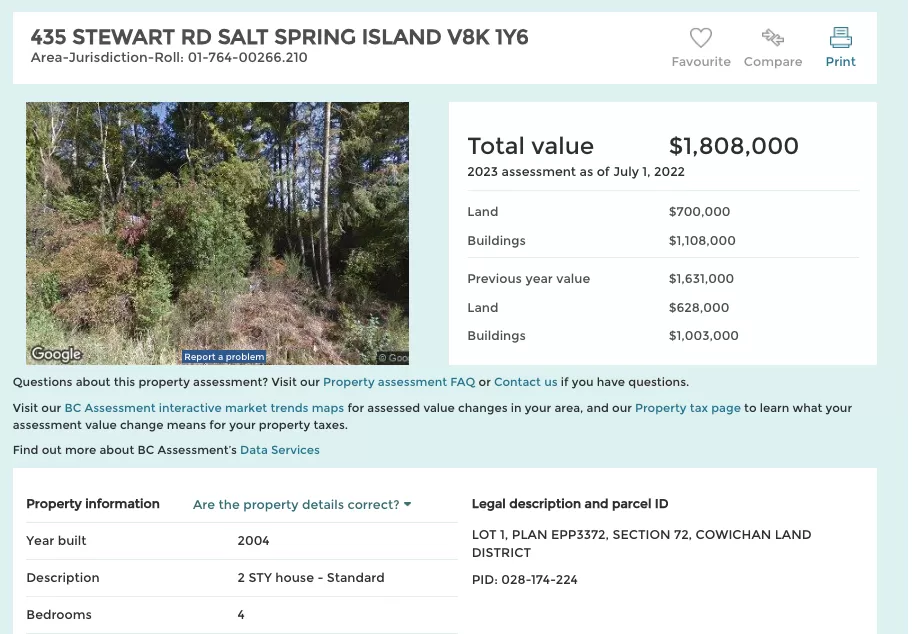Click the Google logo on photo
The height and width of the screenshot is (634, 924).
[56, 354]
